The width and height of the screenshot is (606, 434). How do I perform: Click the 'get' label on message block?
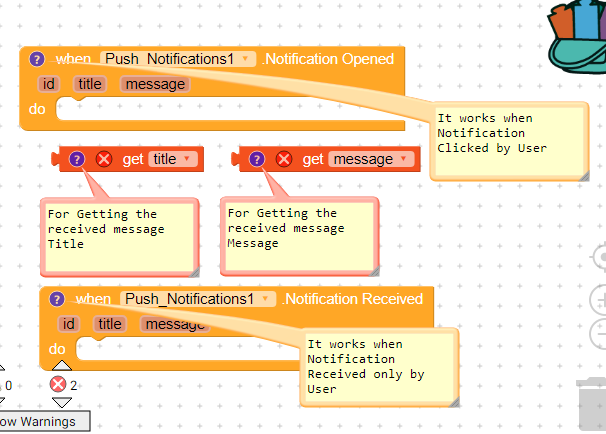click(x=313, y=160)
